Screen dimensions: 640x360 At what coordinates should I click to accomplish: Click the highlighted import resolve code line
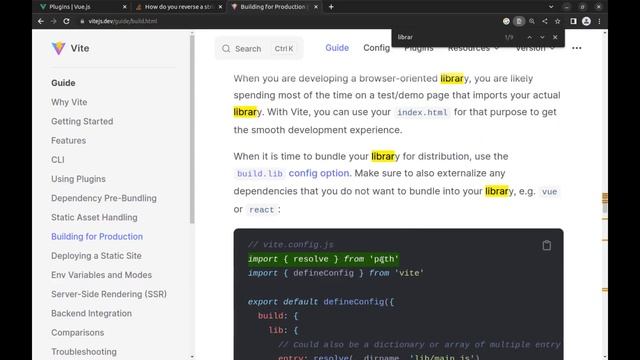323,259
